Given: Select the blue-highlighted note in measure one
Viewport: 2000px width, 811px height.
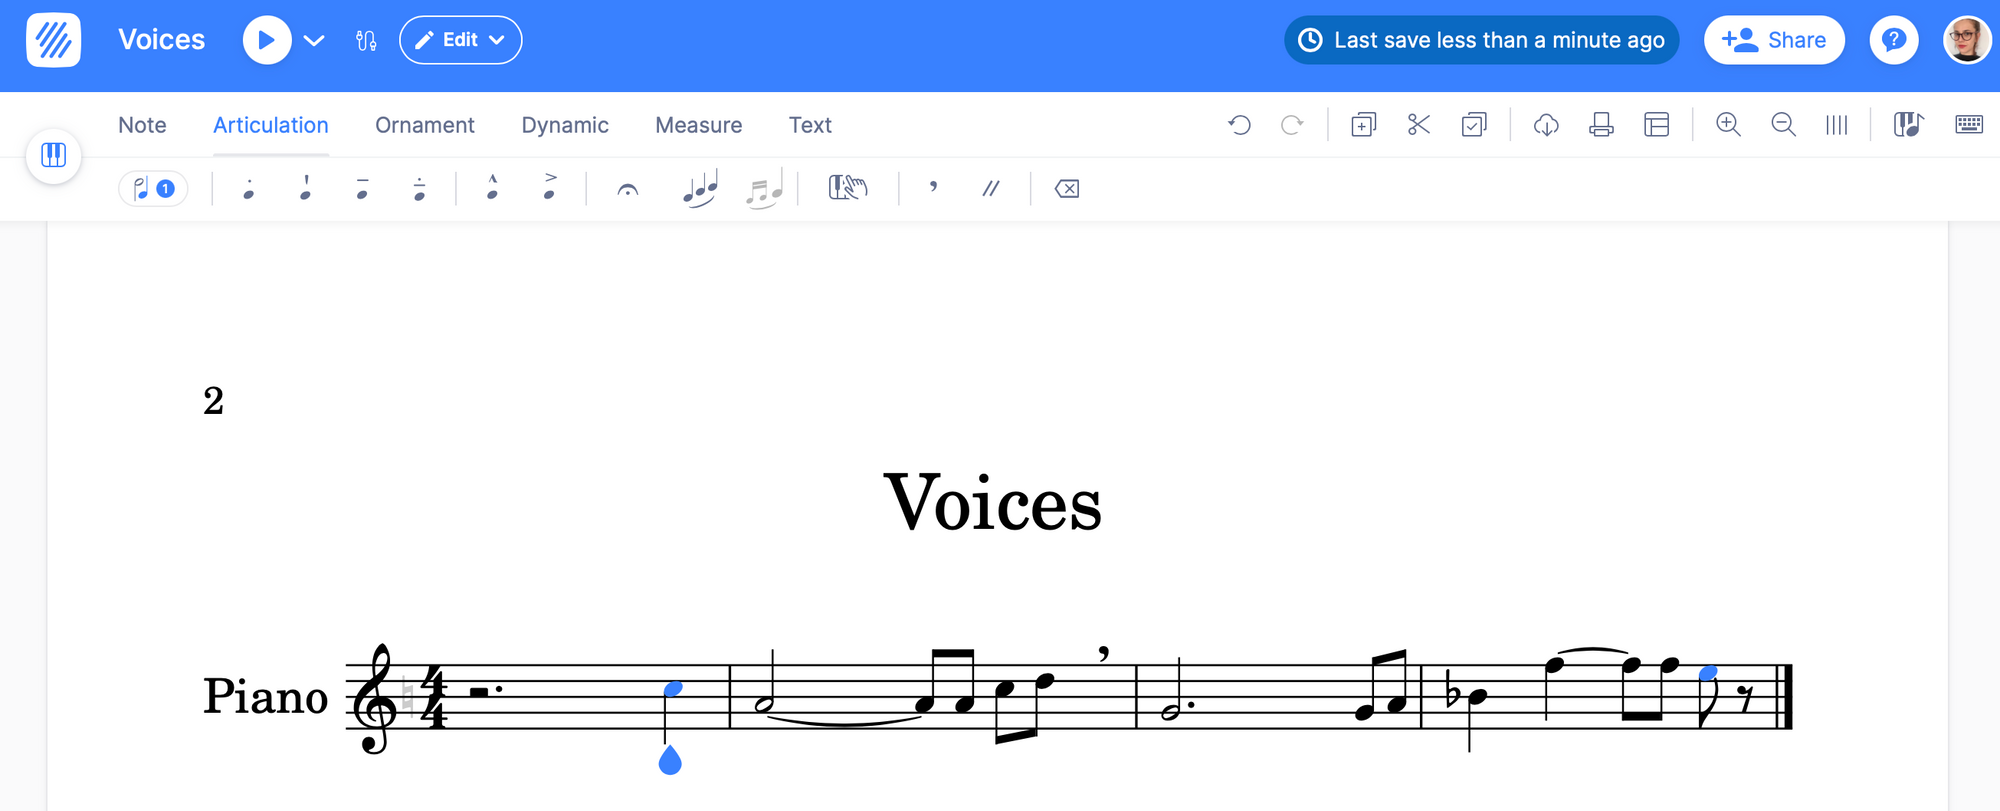Looking at the screenshot, I should click(x=673, y=689).
